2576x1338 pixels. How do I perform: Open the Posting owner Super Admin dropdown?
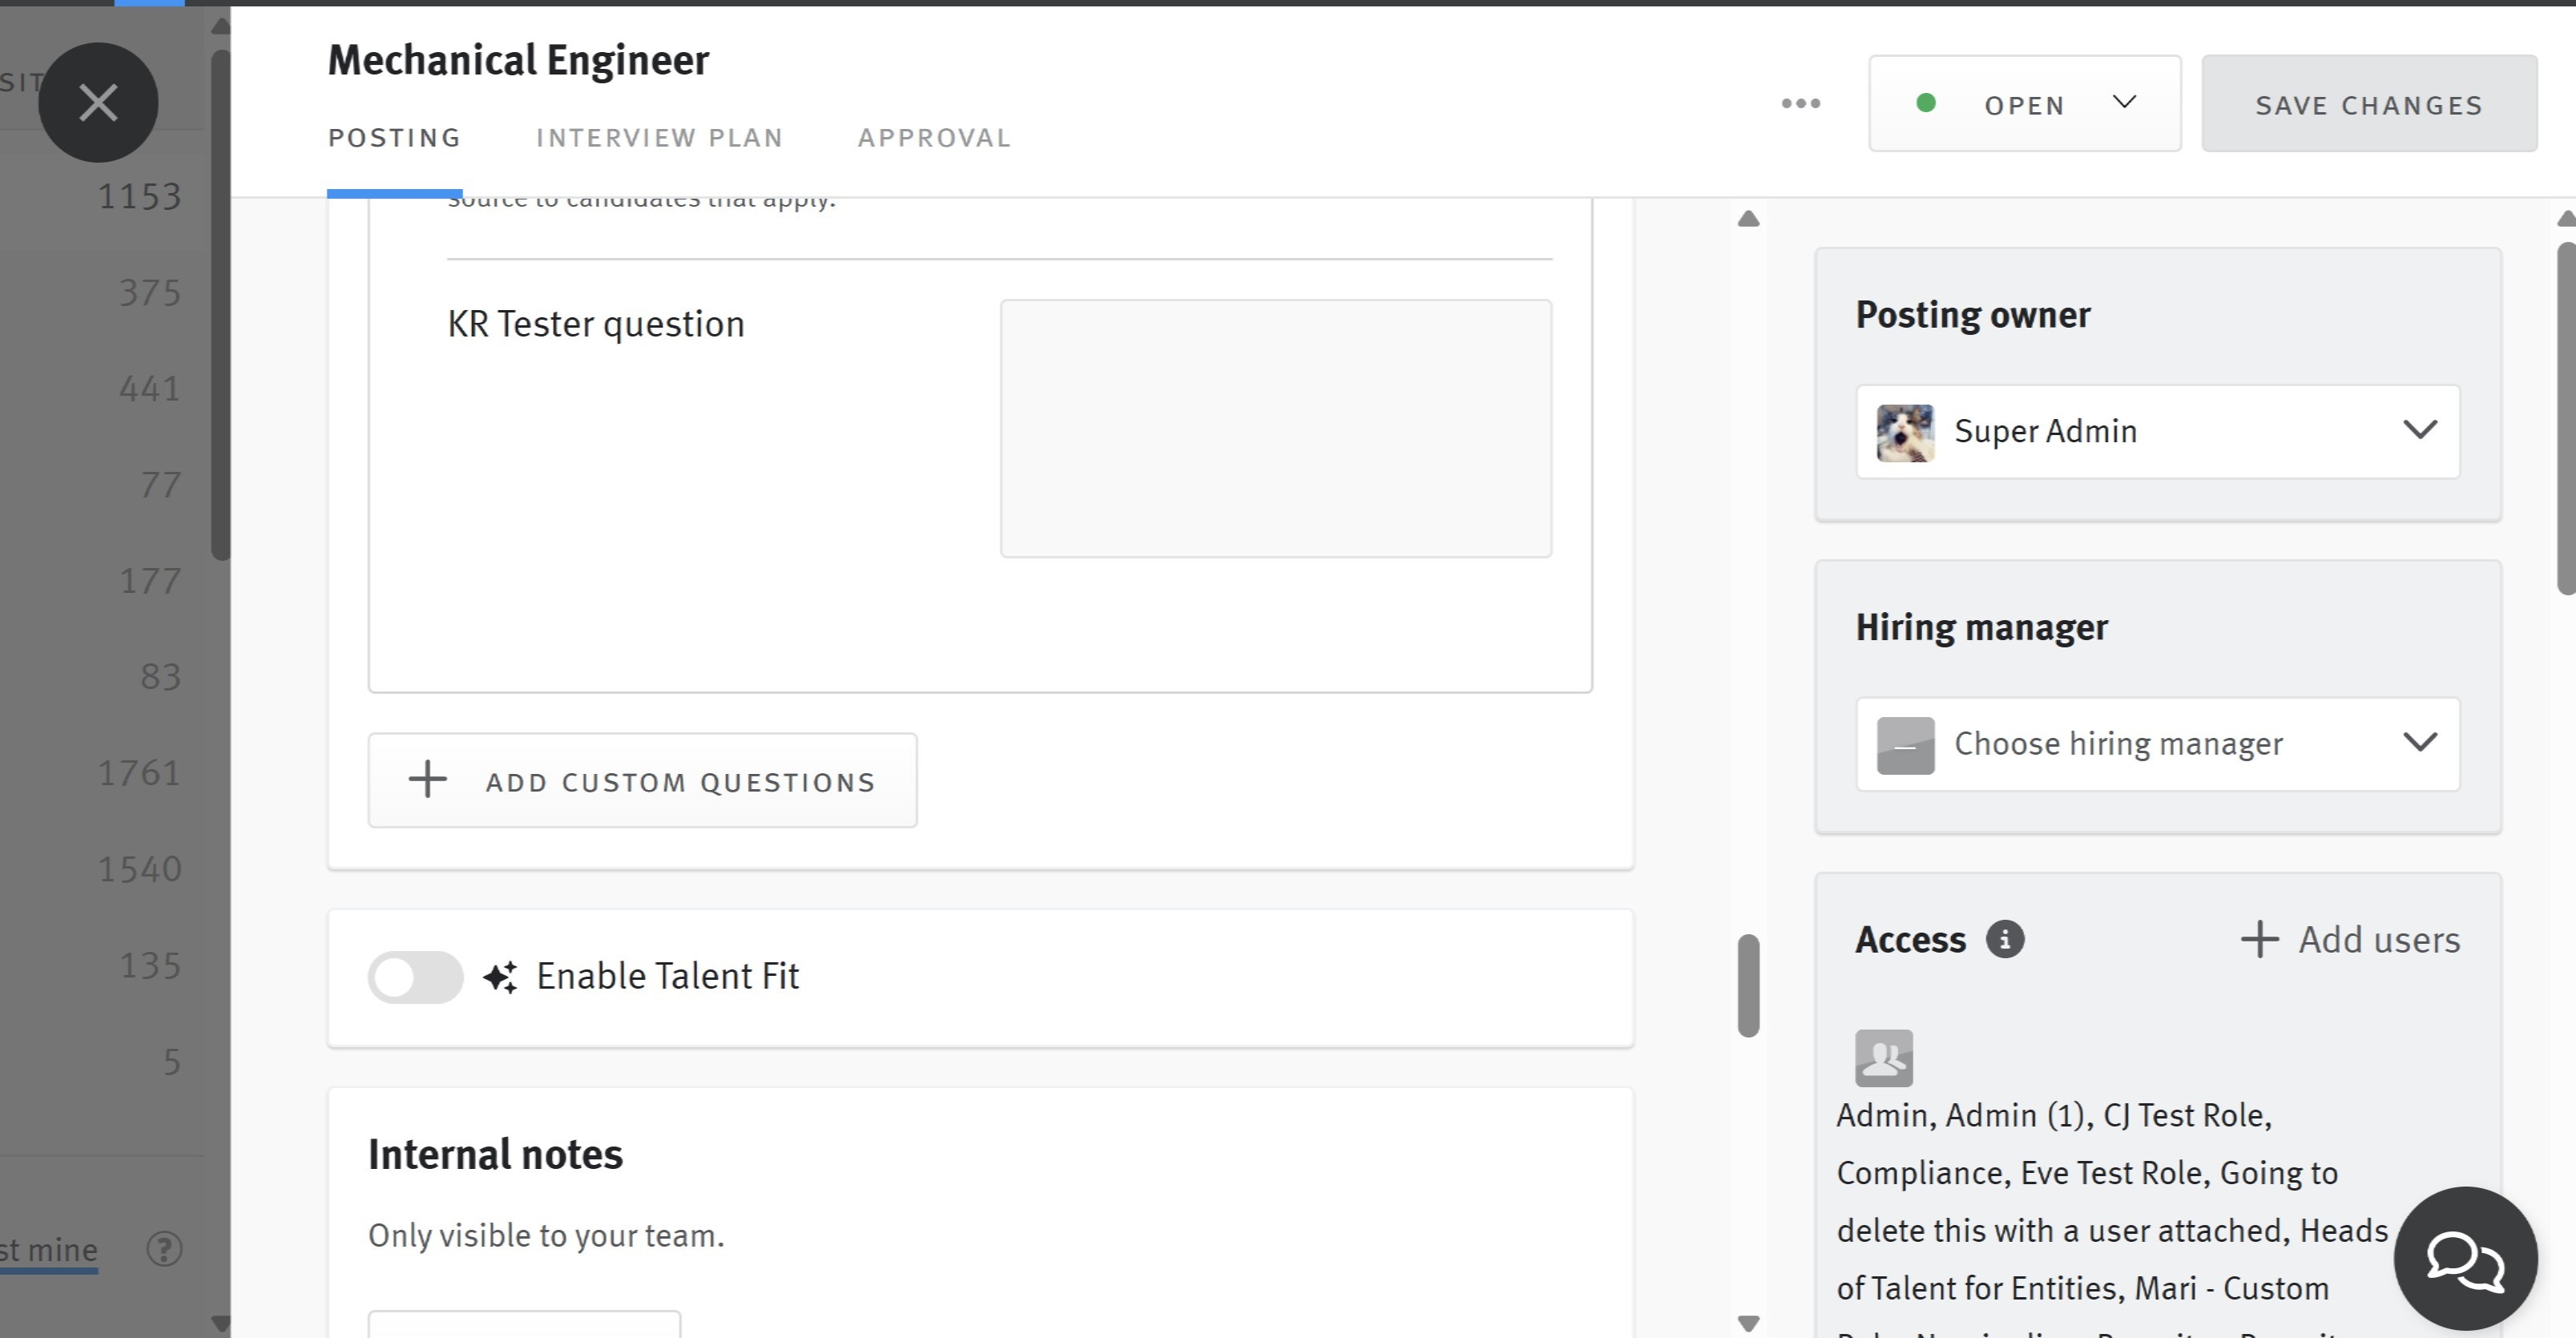pos(2157,431)
